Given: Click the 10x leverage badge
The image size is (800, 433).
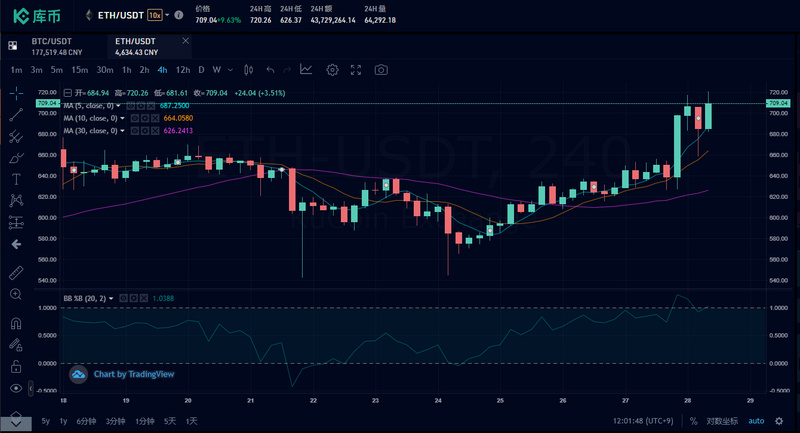Looking at the screenshot, I should tap(155, 15).
